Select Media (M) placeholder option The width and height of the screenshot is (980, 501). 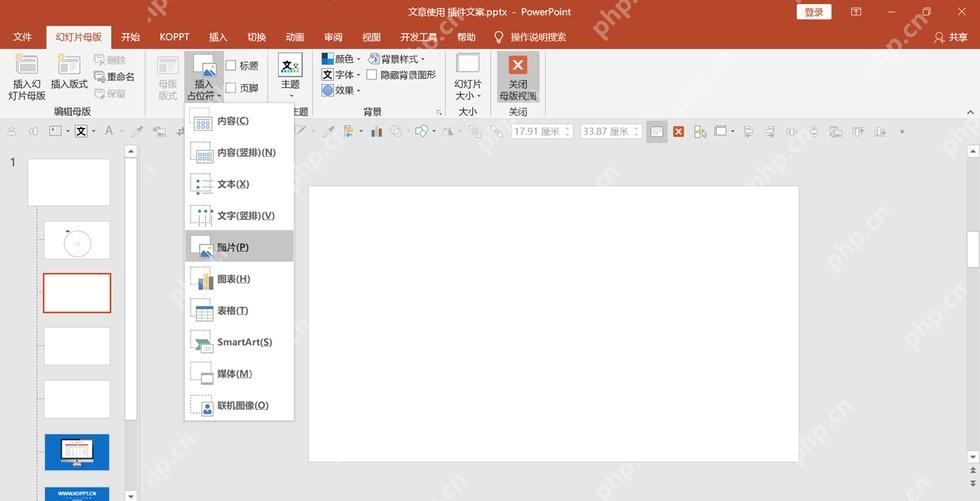tap(239, 374)
